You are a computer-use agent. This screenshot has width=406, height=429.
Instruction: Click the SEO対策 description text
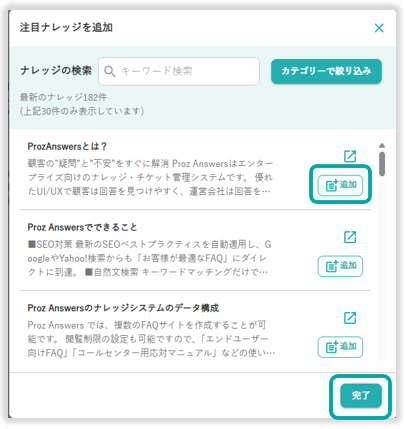(149, 258)
